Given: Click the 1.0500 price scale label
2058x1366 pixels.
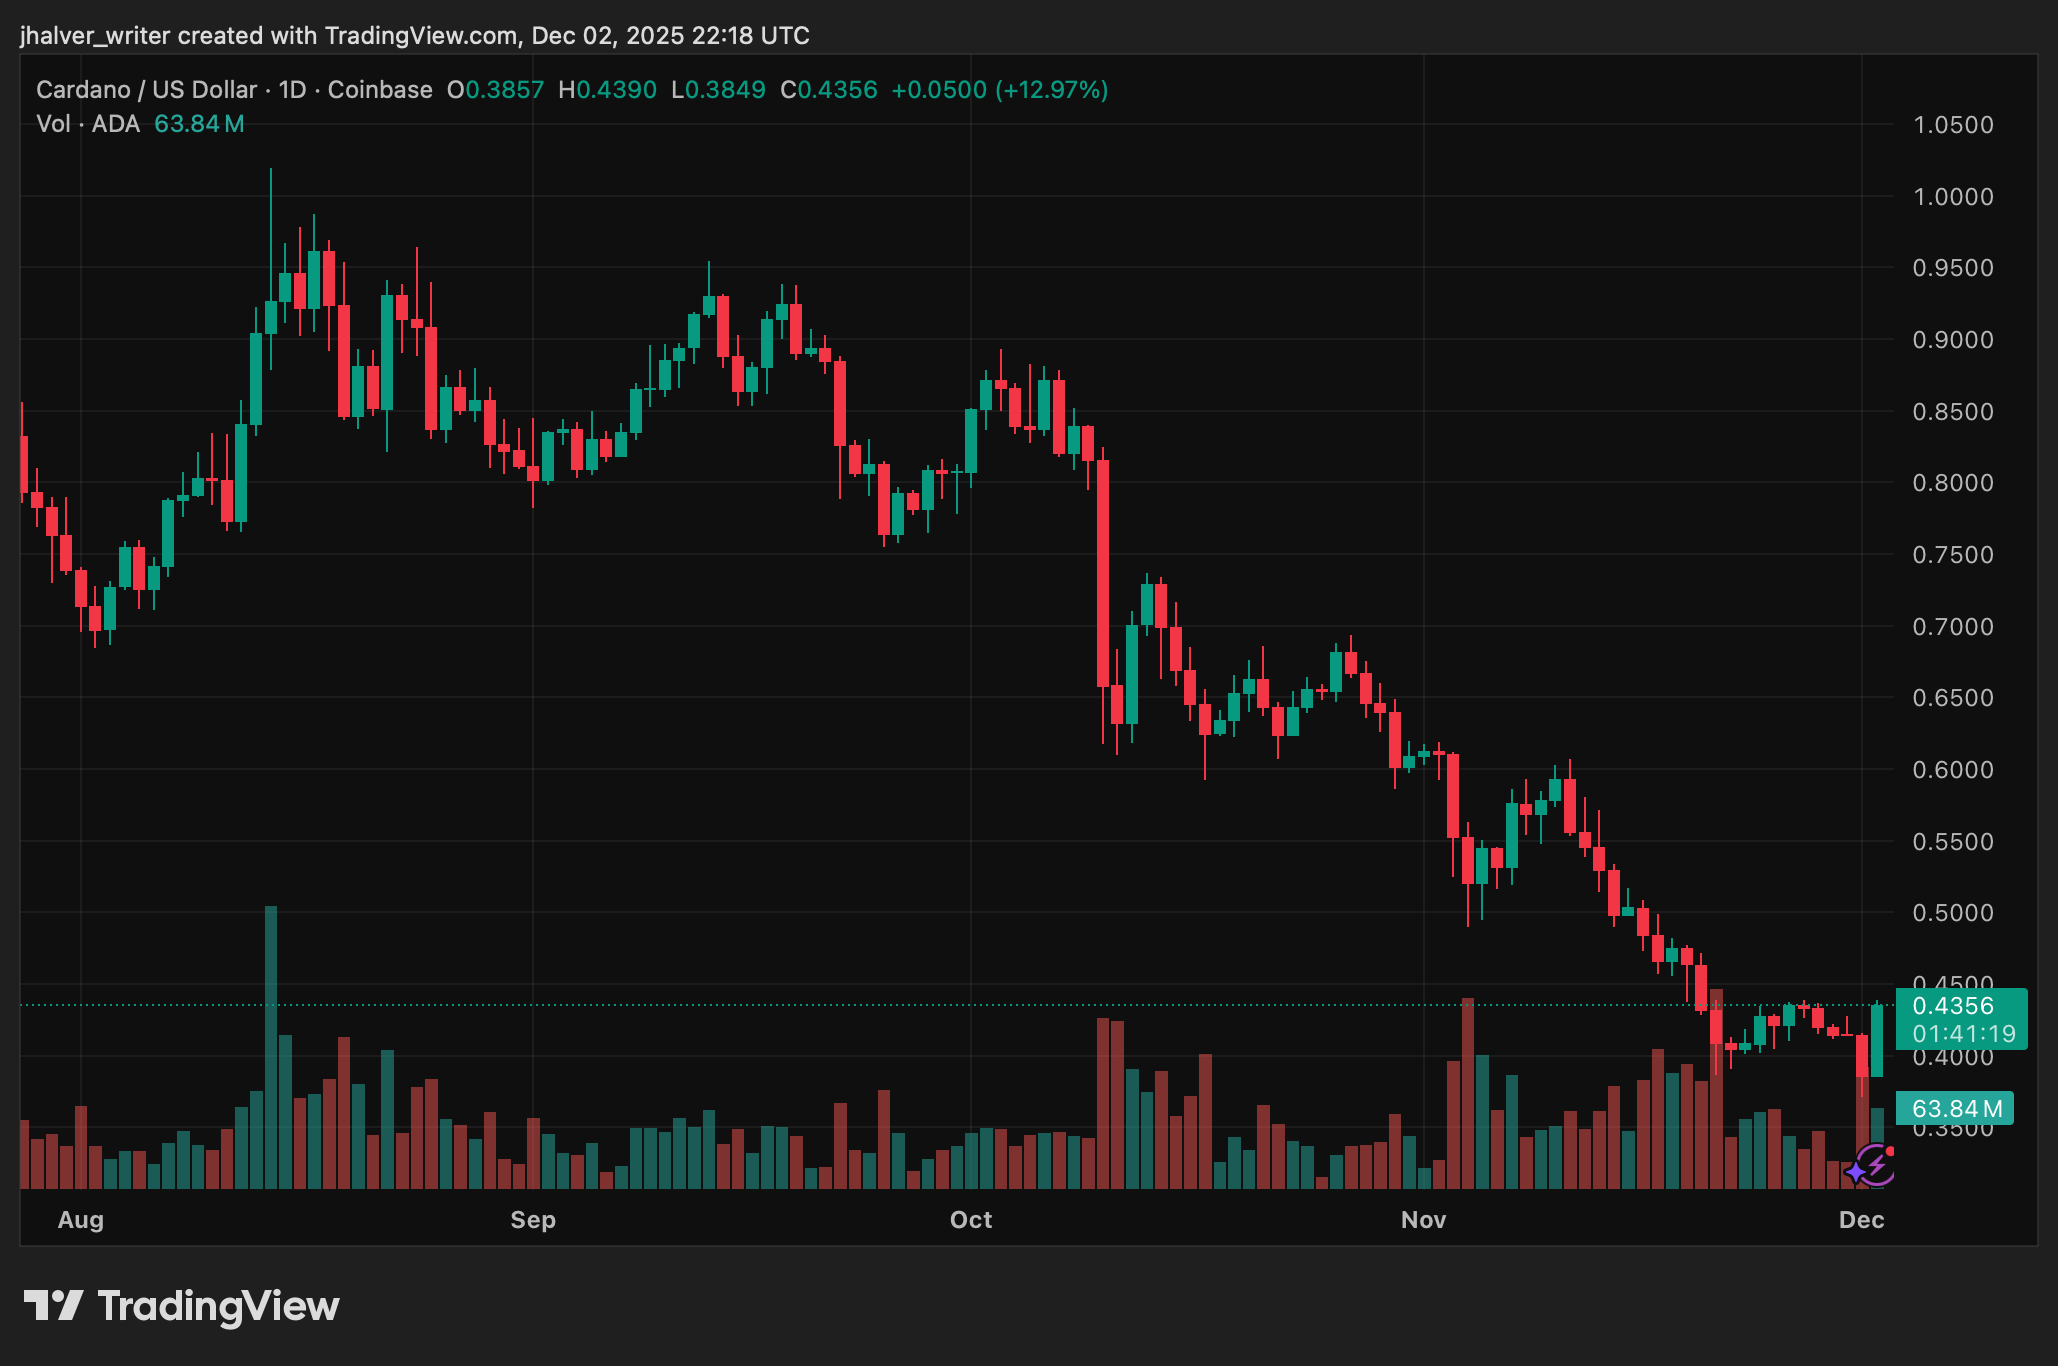Looking at the screenshot, I should point(1952,125).
